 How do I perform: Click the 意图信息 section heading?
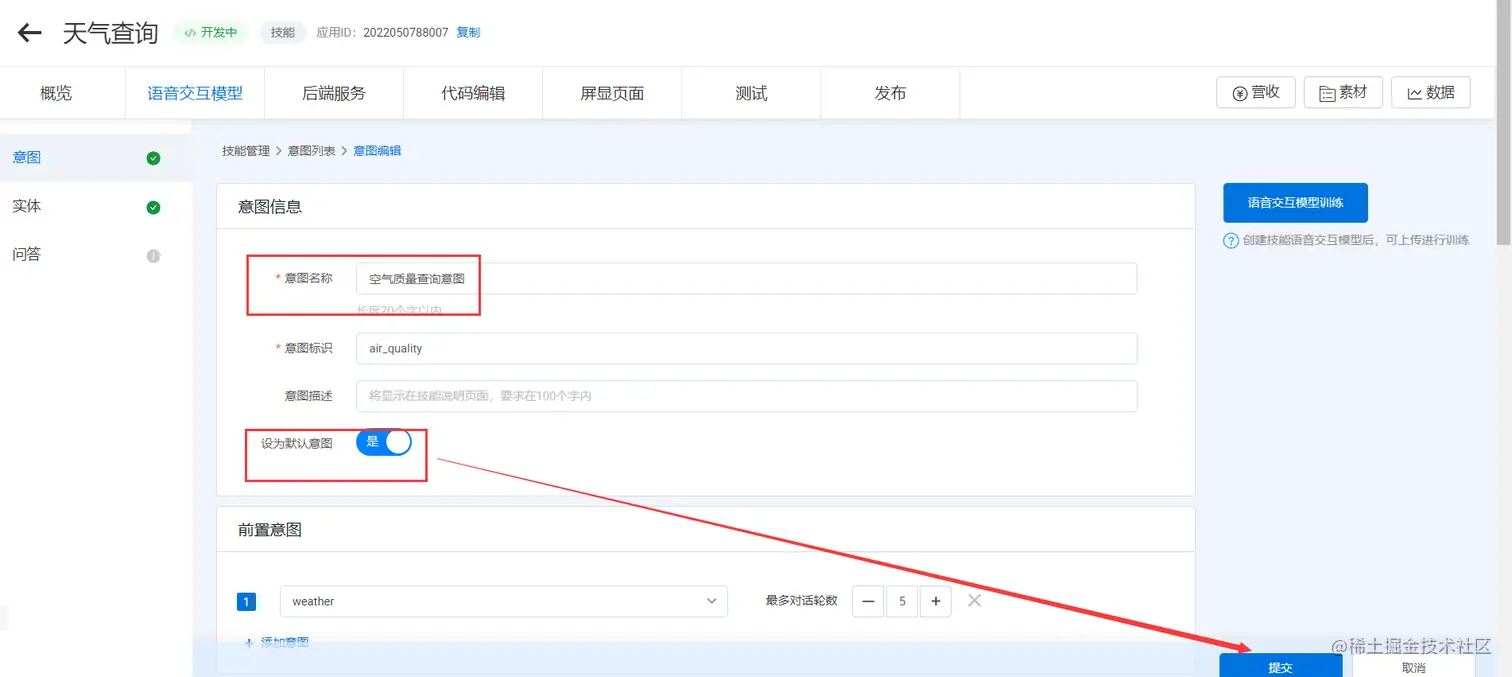click(x=270, y=207)
